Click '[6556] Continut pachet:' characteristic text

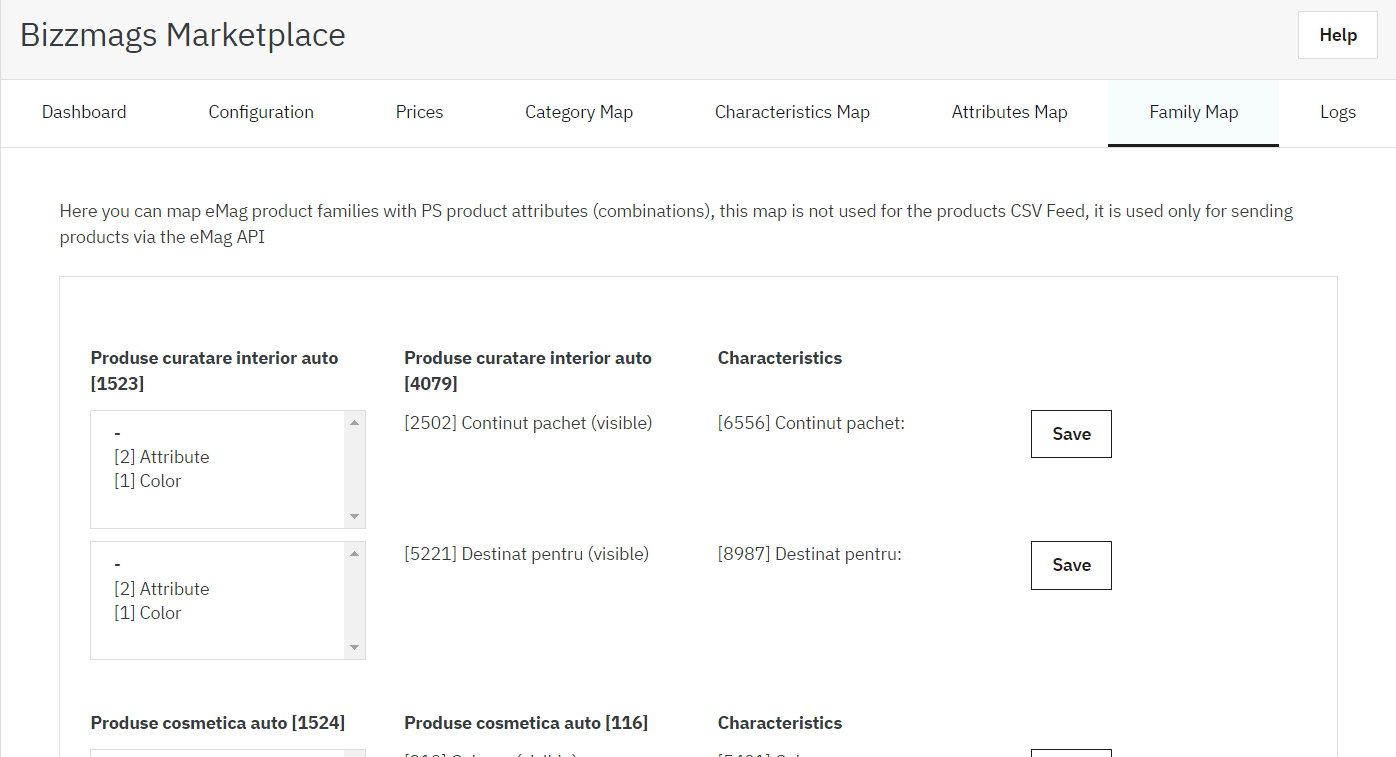tap(811, 423)
